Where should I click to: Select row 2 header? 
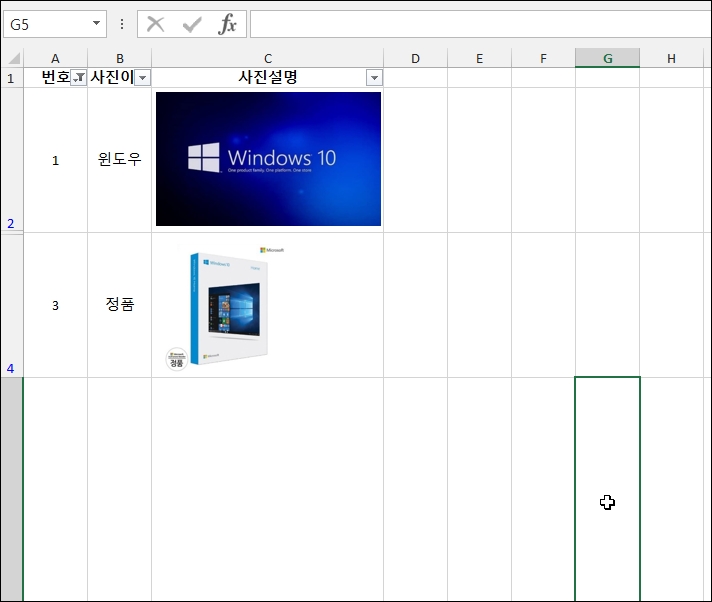tap(11, 160)
